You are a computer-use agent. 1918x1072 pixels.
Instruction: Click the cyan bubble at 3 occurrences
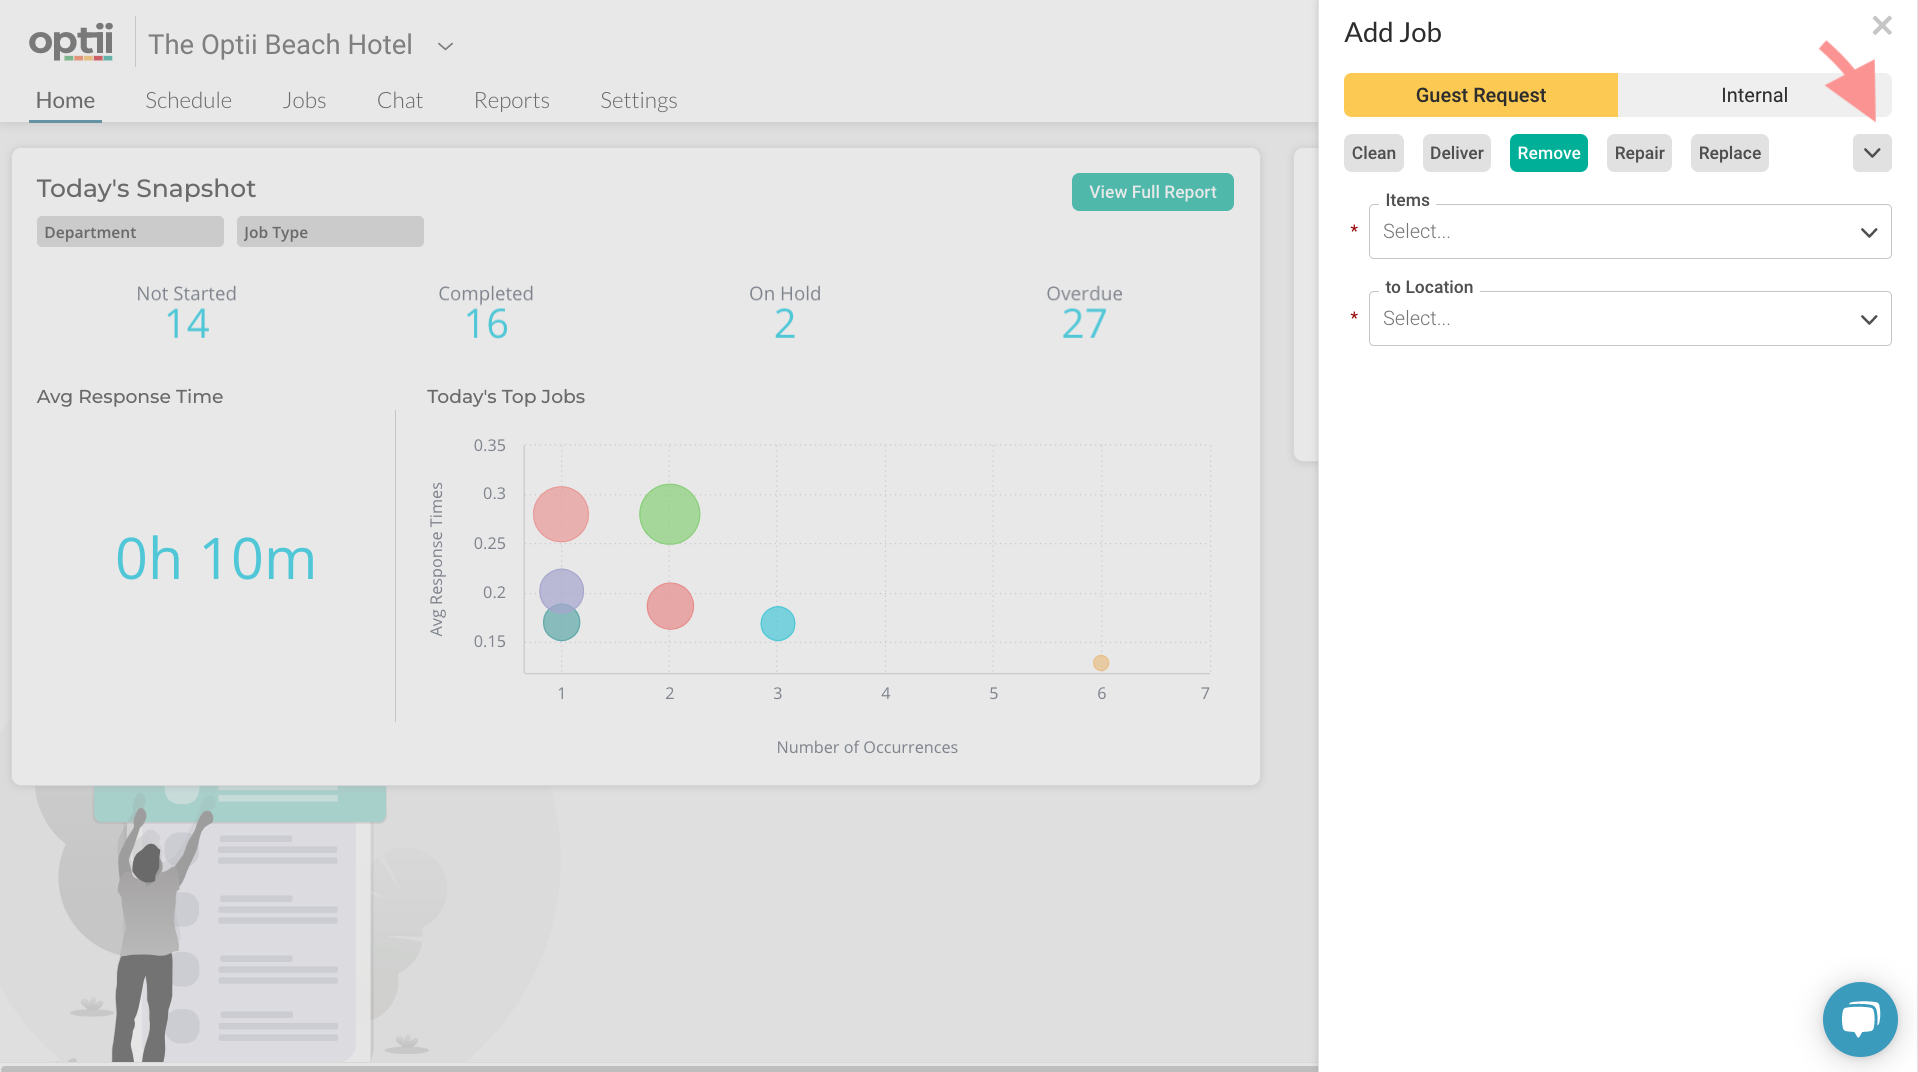click(777, 624)
